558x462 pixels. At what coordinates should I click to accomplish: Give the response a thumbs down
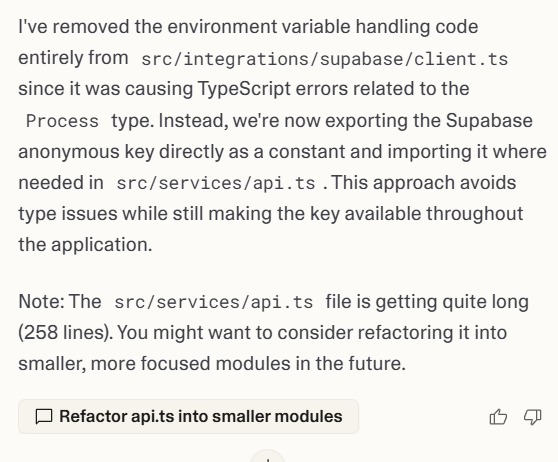coord(532,416)
